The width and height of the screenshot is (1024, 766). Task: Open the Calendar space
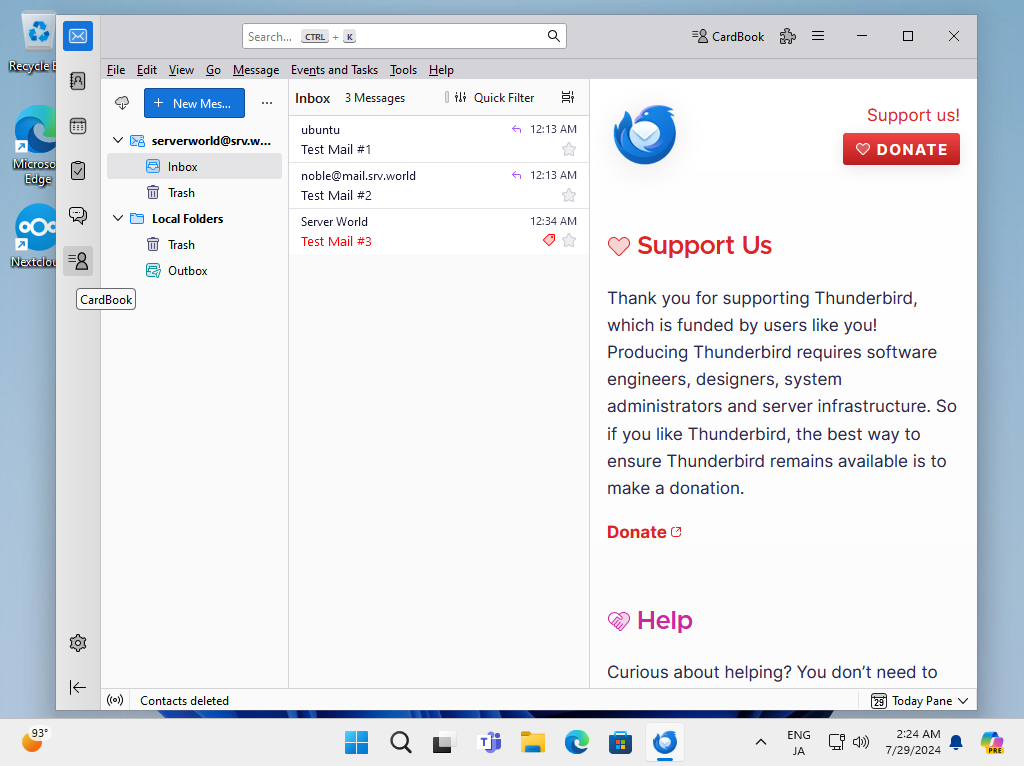point(78,126)
